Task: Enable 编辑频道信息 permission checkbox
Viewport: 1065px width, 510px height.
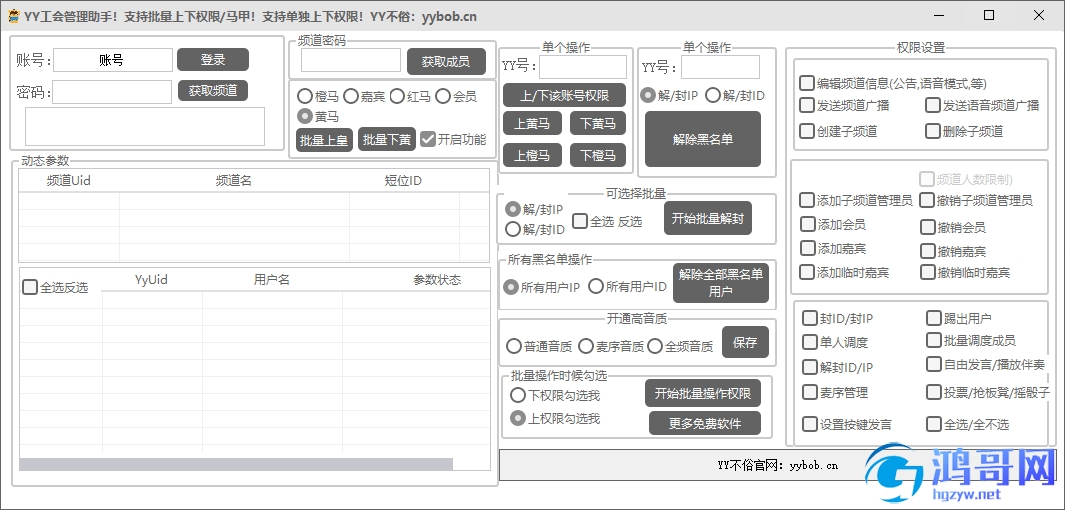Action: pos(806,83)
